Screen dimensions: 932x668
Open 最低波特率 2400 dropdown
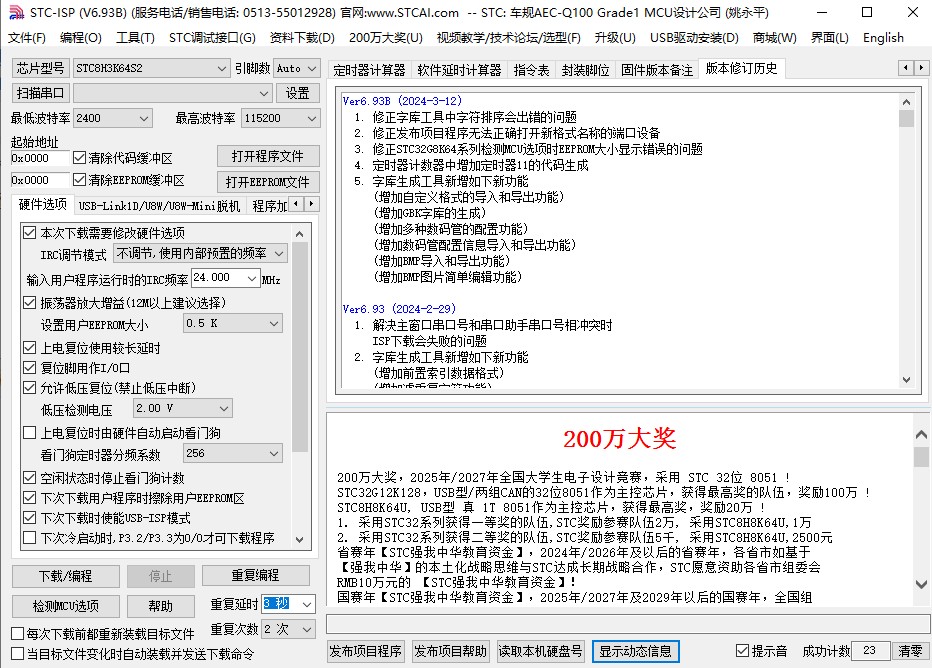pyautogui.click(x=113, y=118)
